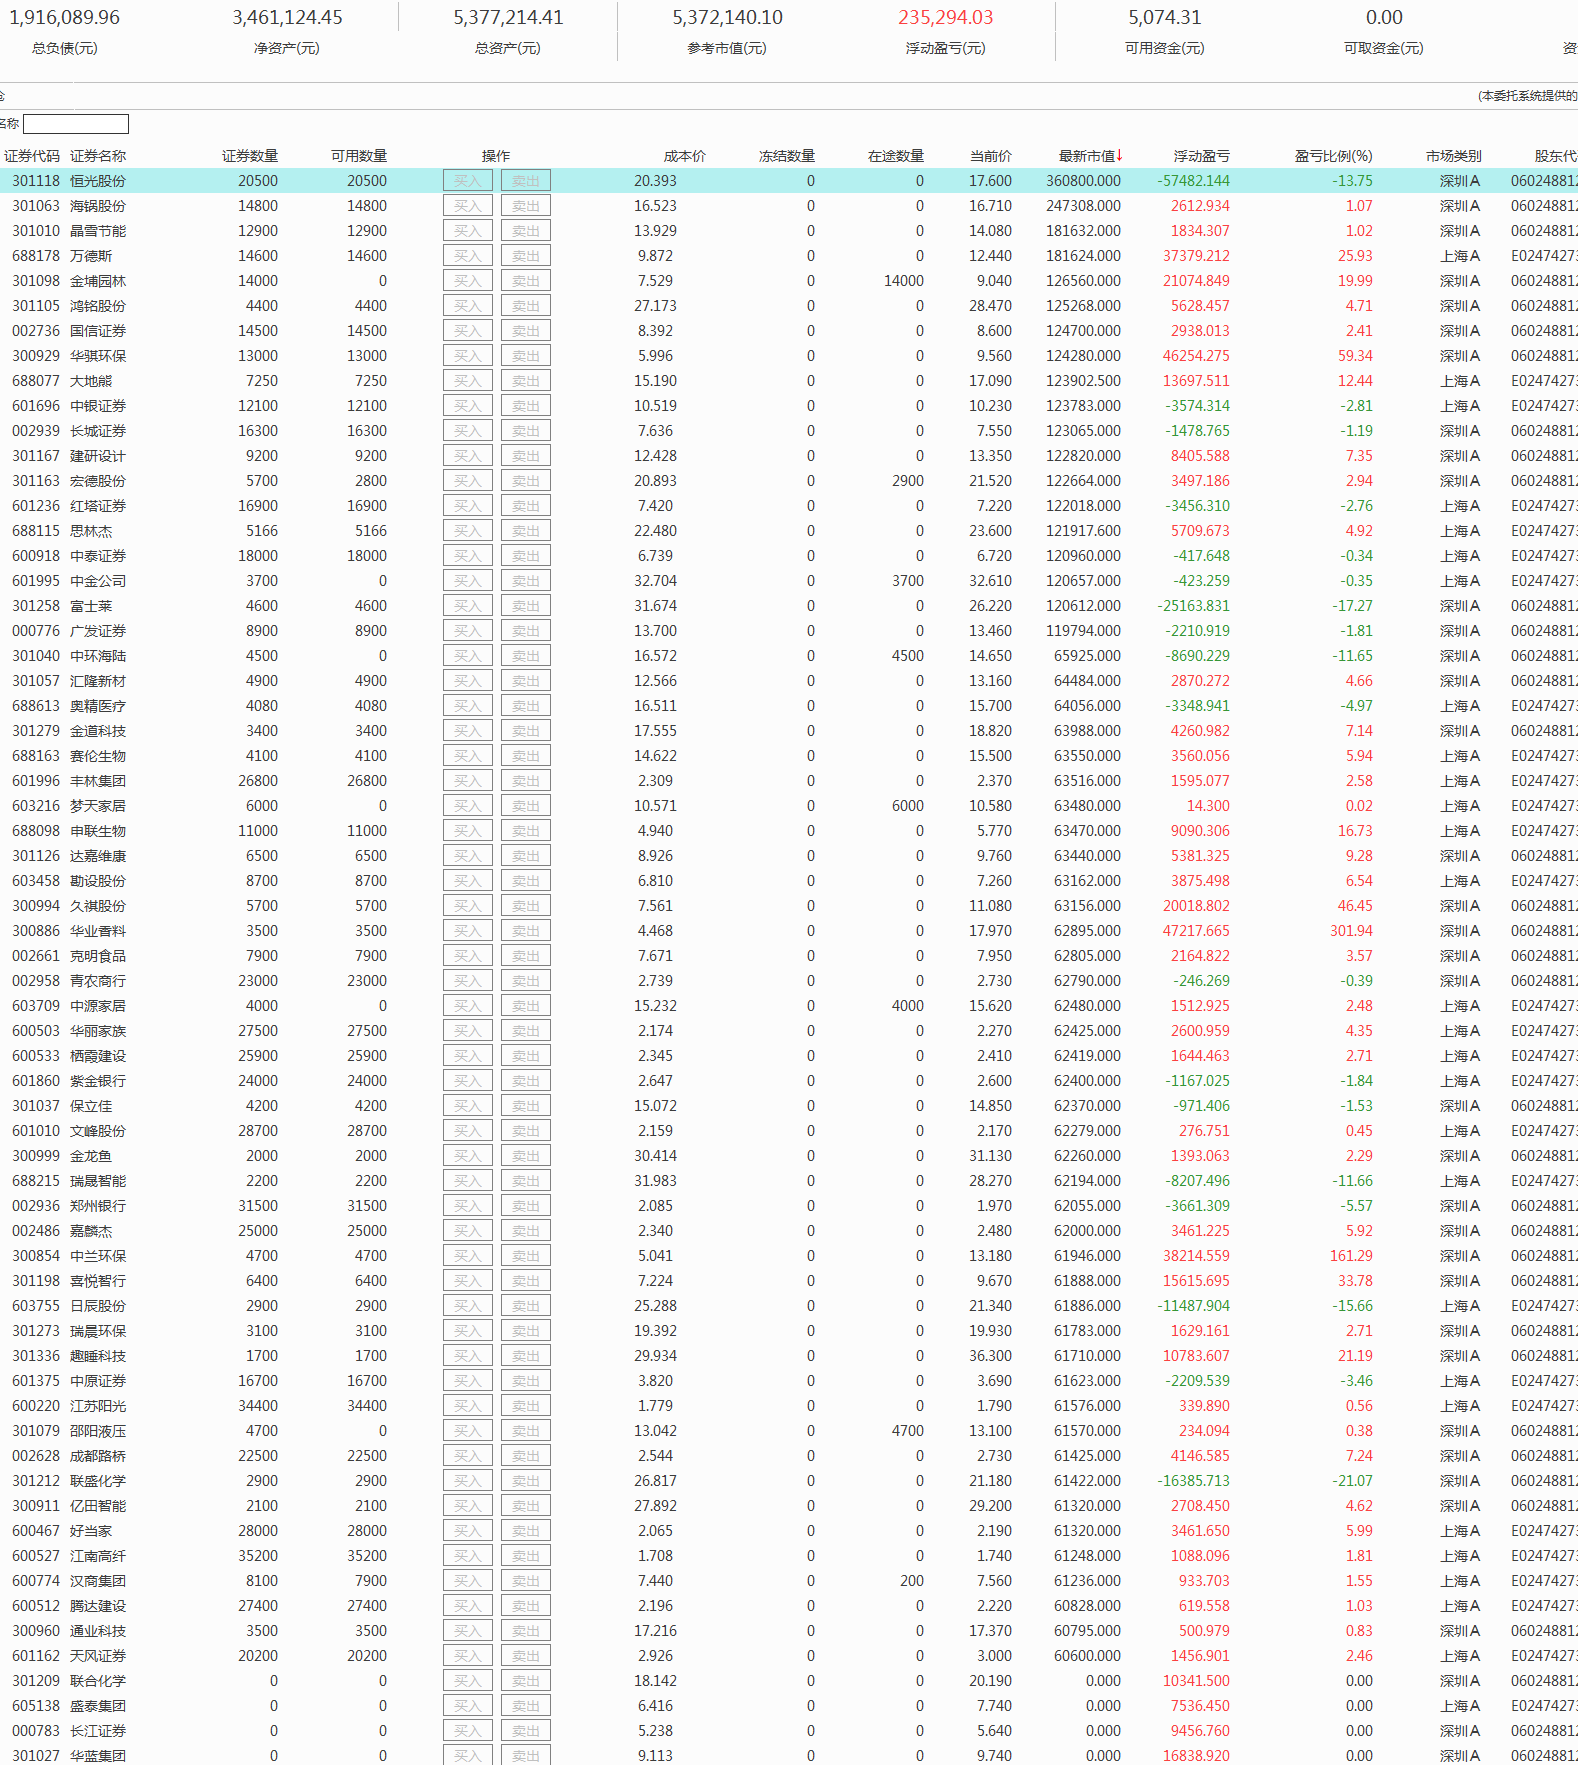Select stock name 建研设计

tap(98, 456)
